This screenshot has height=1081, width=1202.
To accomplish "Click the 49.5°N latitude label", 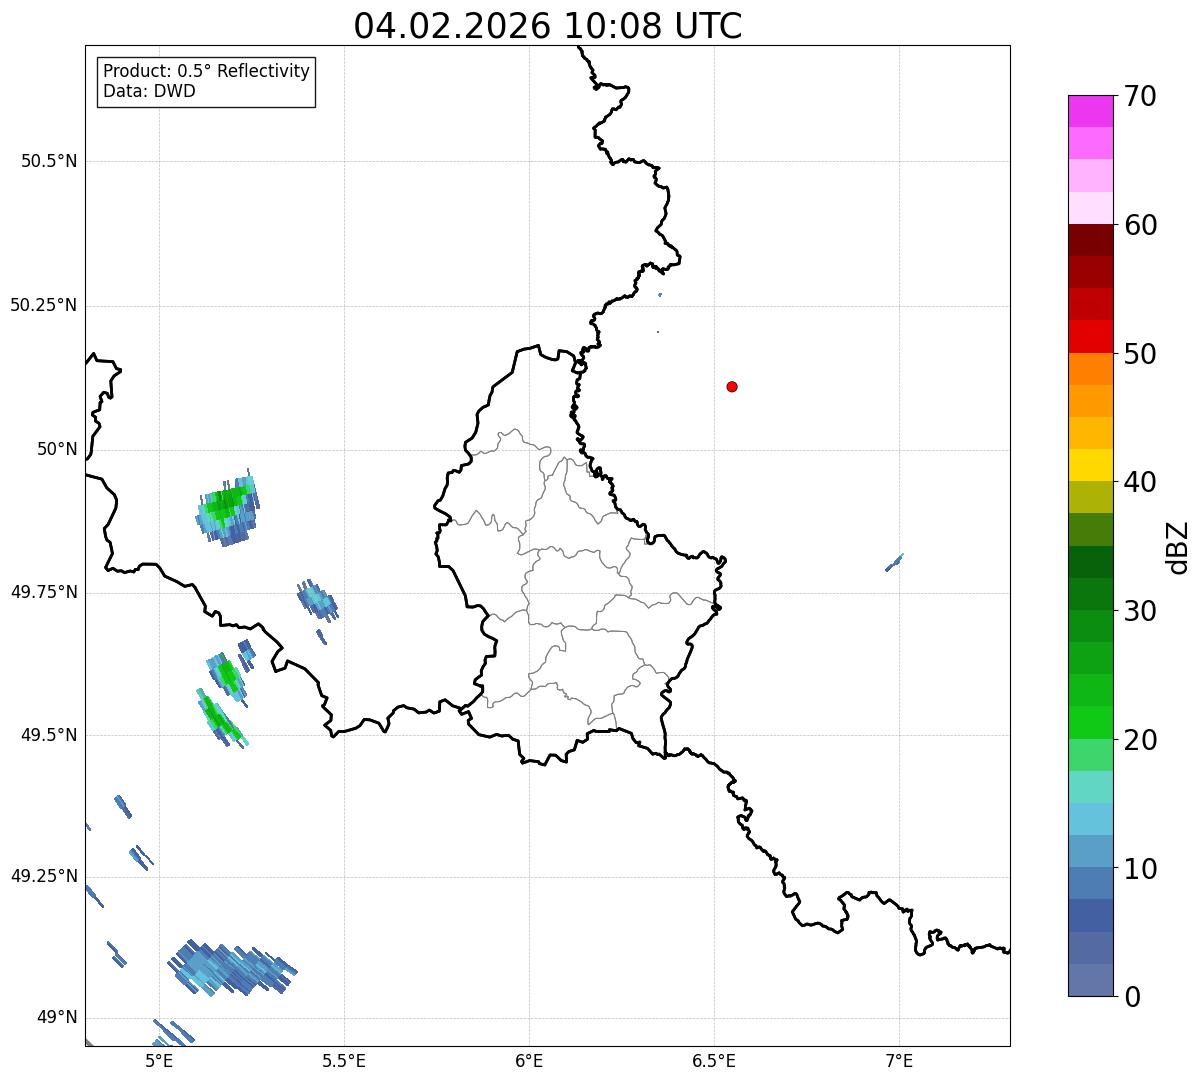I will point(49,735).
